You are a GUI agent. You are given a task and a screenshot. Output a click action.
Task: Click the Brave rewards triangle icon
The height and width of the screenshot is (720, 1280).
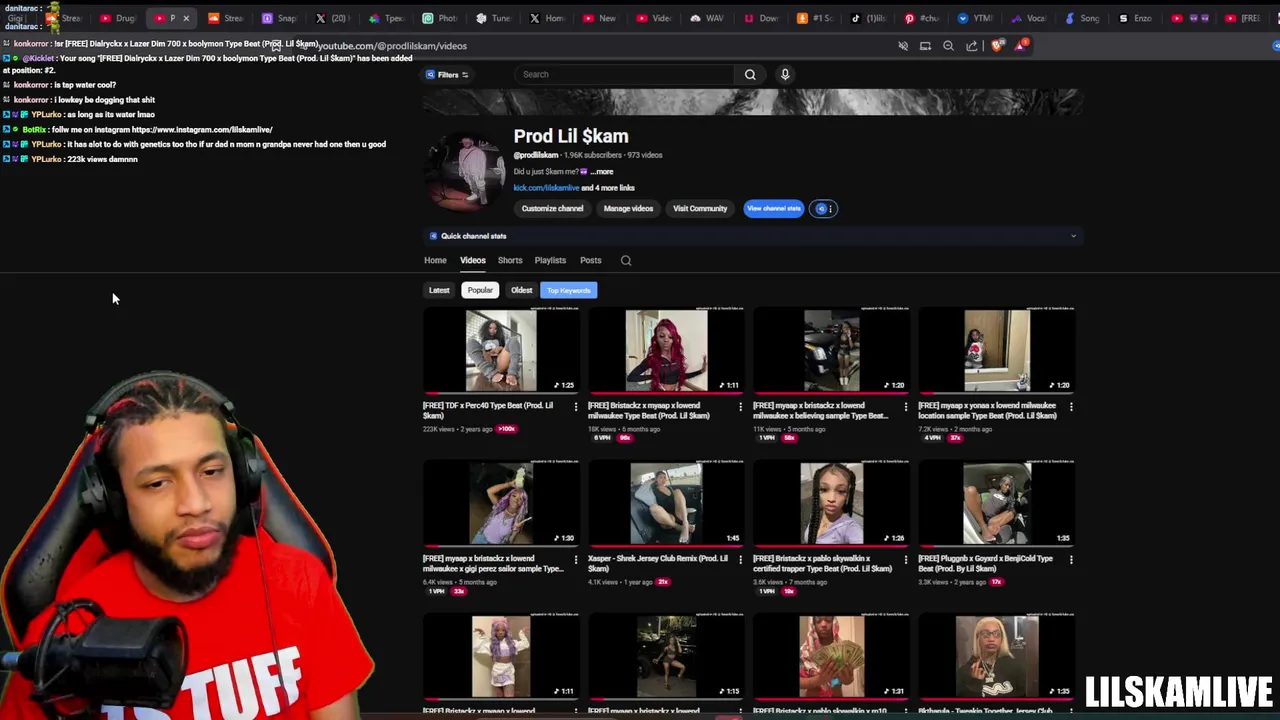point(1020,45)
